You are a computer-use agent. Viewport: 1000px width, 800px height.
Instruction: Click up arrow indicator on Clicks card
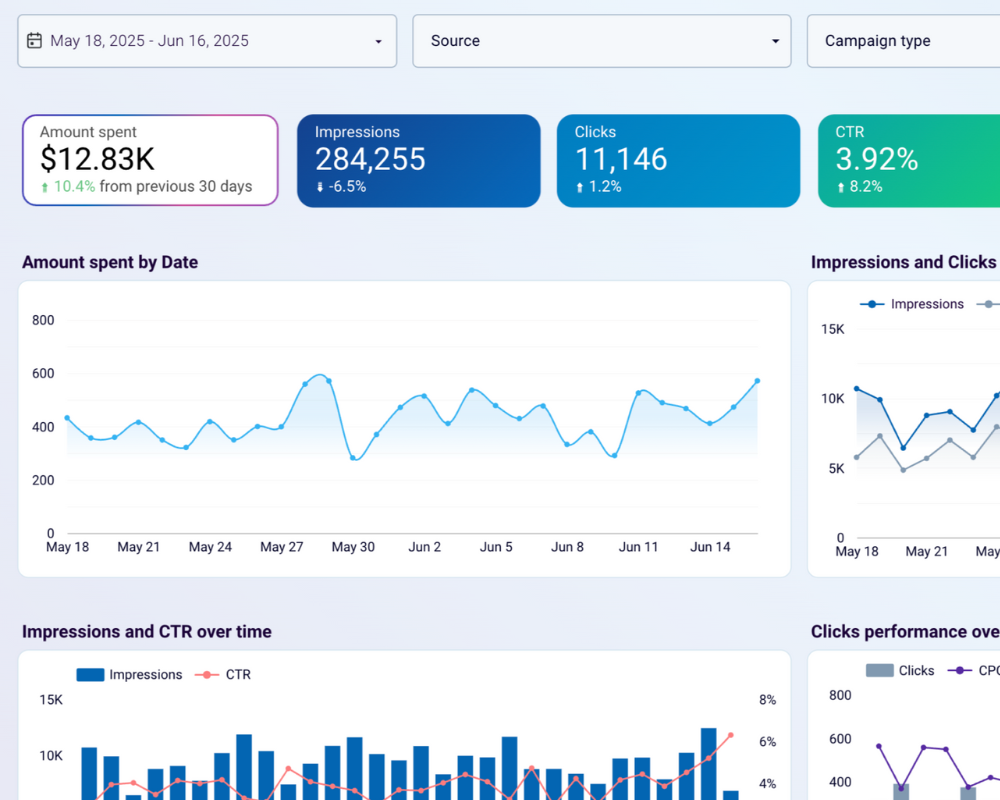pos(580,187)
